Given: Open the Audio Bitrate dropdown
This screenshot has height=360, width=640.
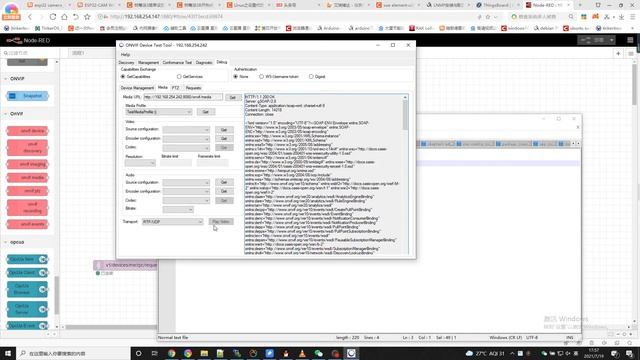Looking at the screenshot, I should point(178,209).
